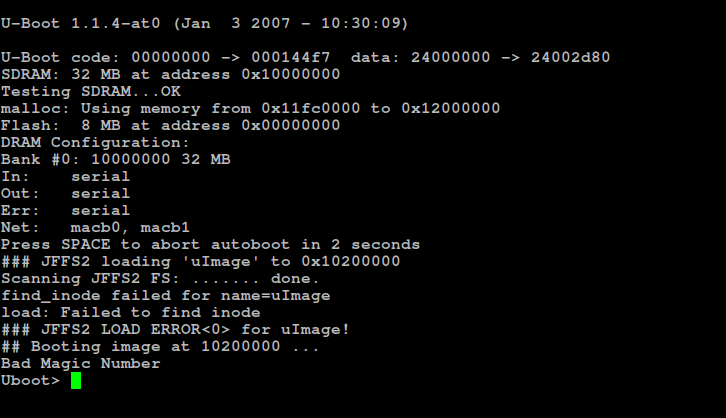Click 'Booting image at 10200000' line
Viewport: 726px width, 418px height.
coord(160,347)
